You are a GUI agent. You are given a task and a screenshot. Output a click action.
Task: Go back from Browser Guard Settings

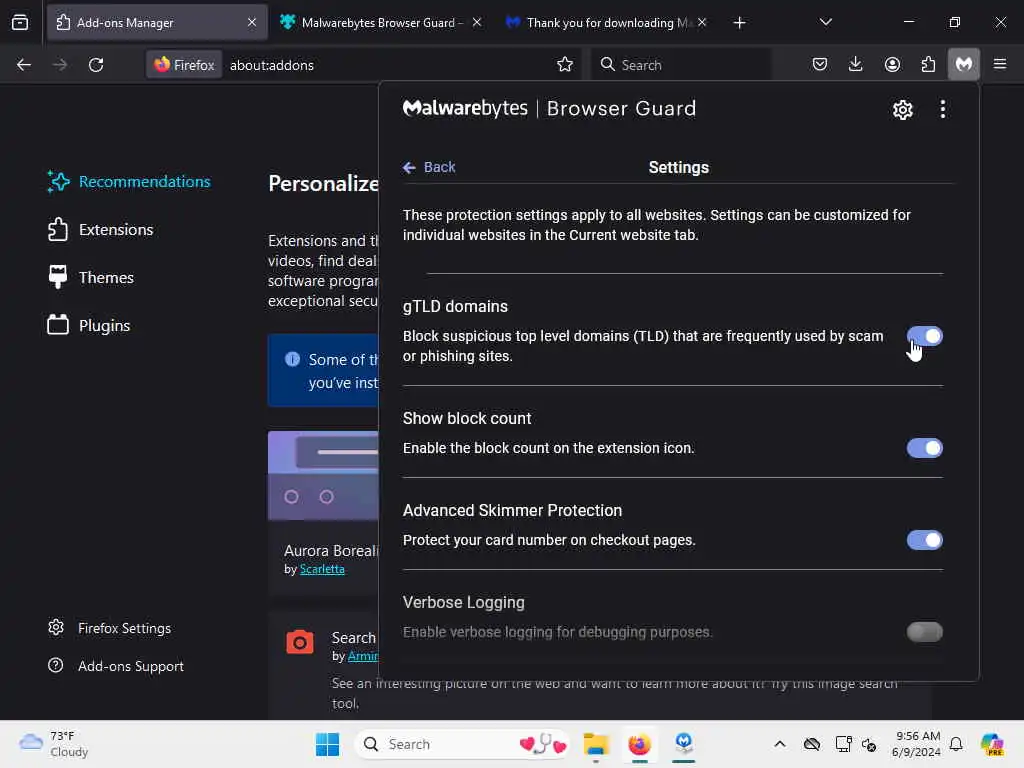click(x=429, y=167)
